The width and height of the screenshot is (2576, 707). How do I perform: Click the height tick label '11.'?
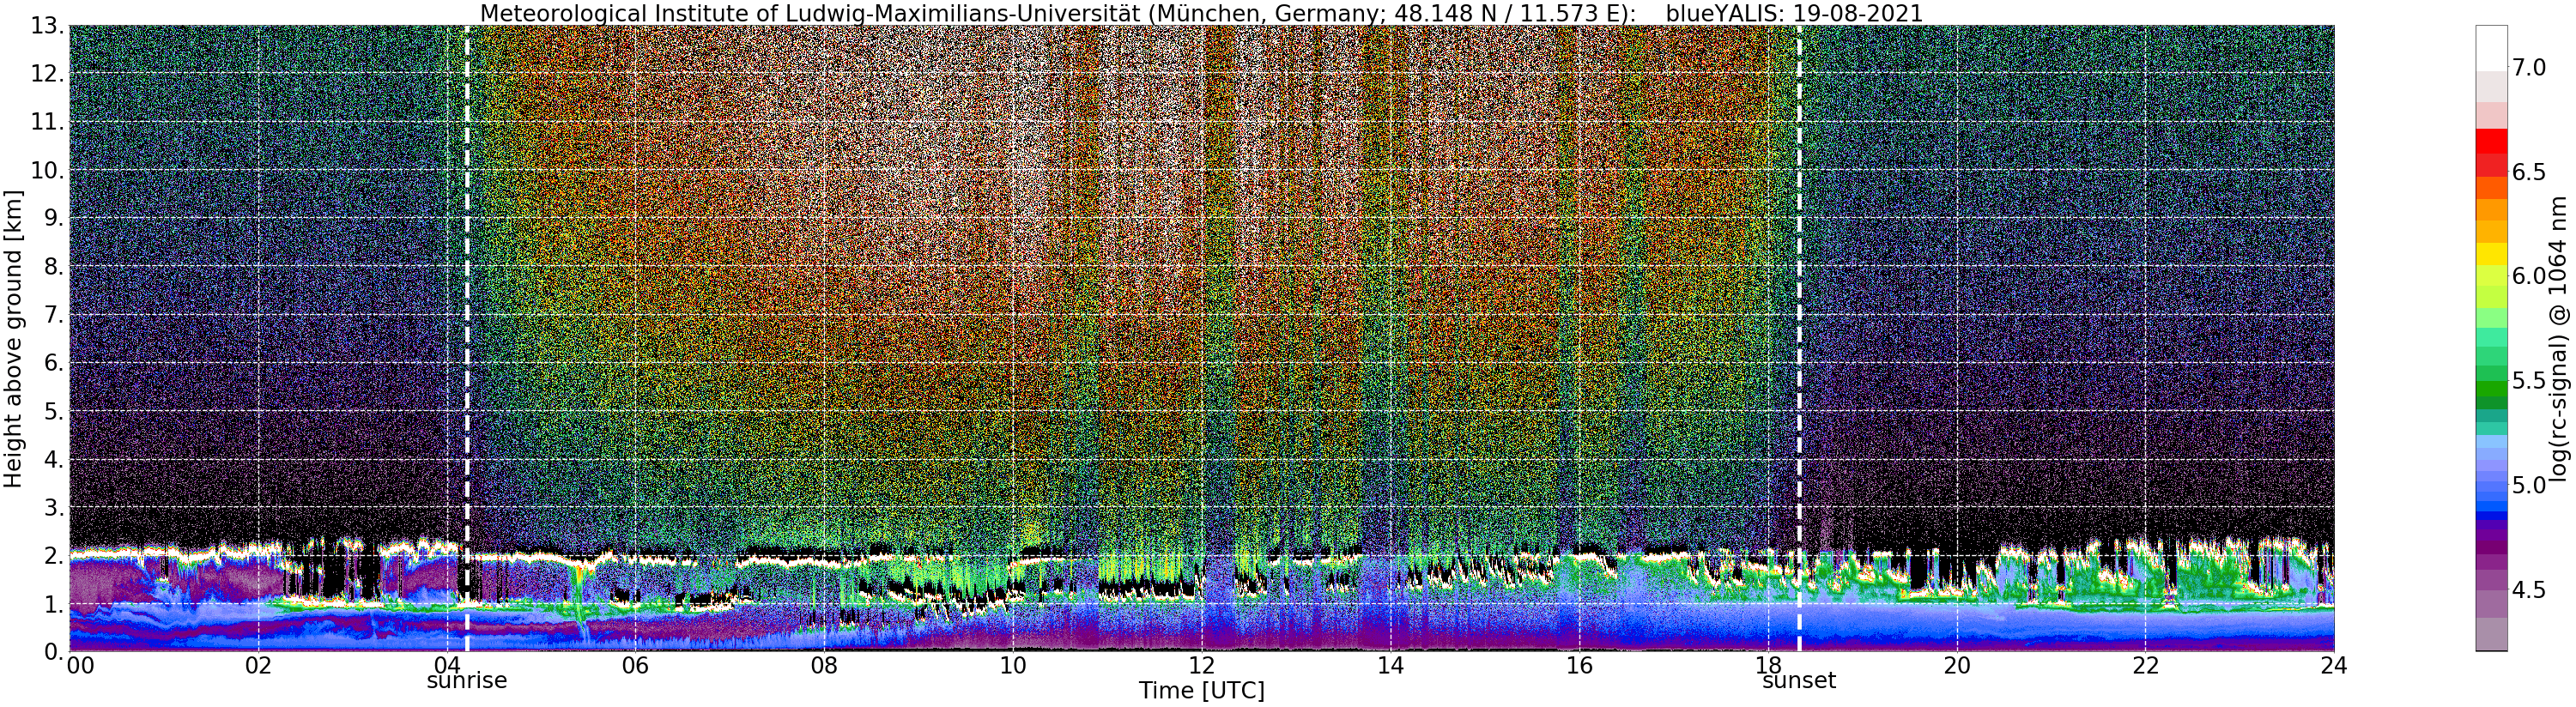click(48, 122)
